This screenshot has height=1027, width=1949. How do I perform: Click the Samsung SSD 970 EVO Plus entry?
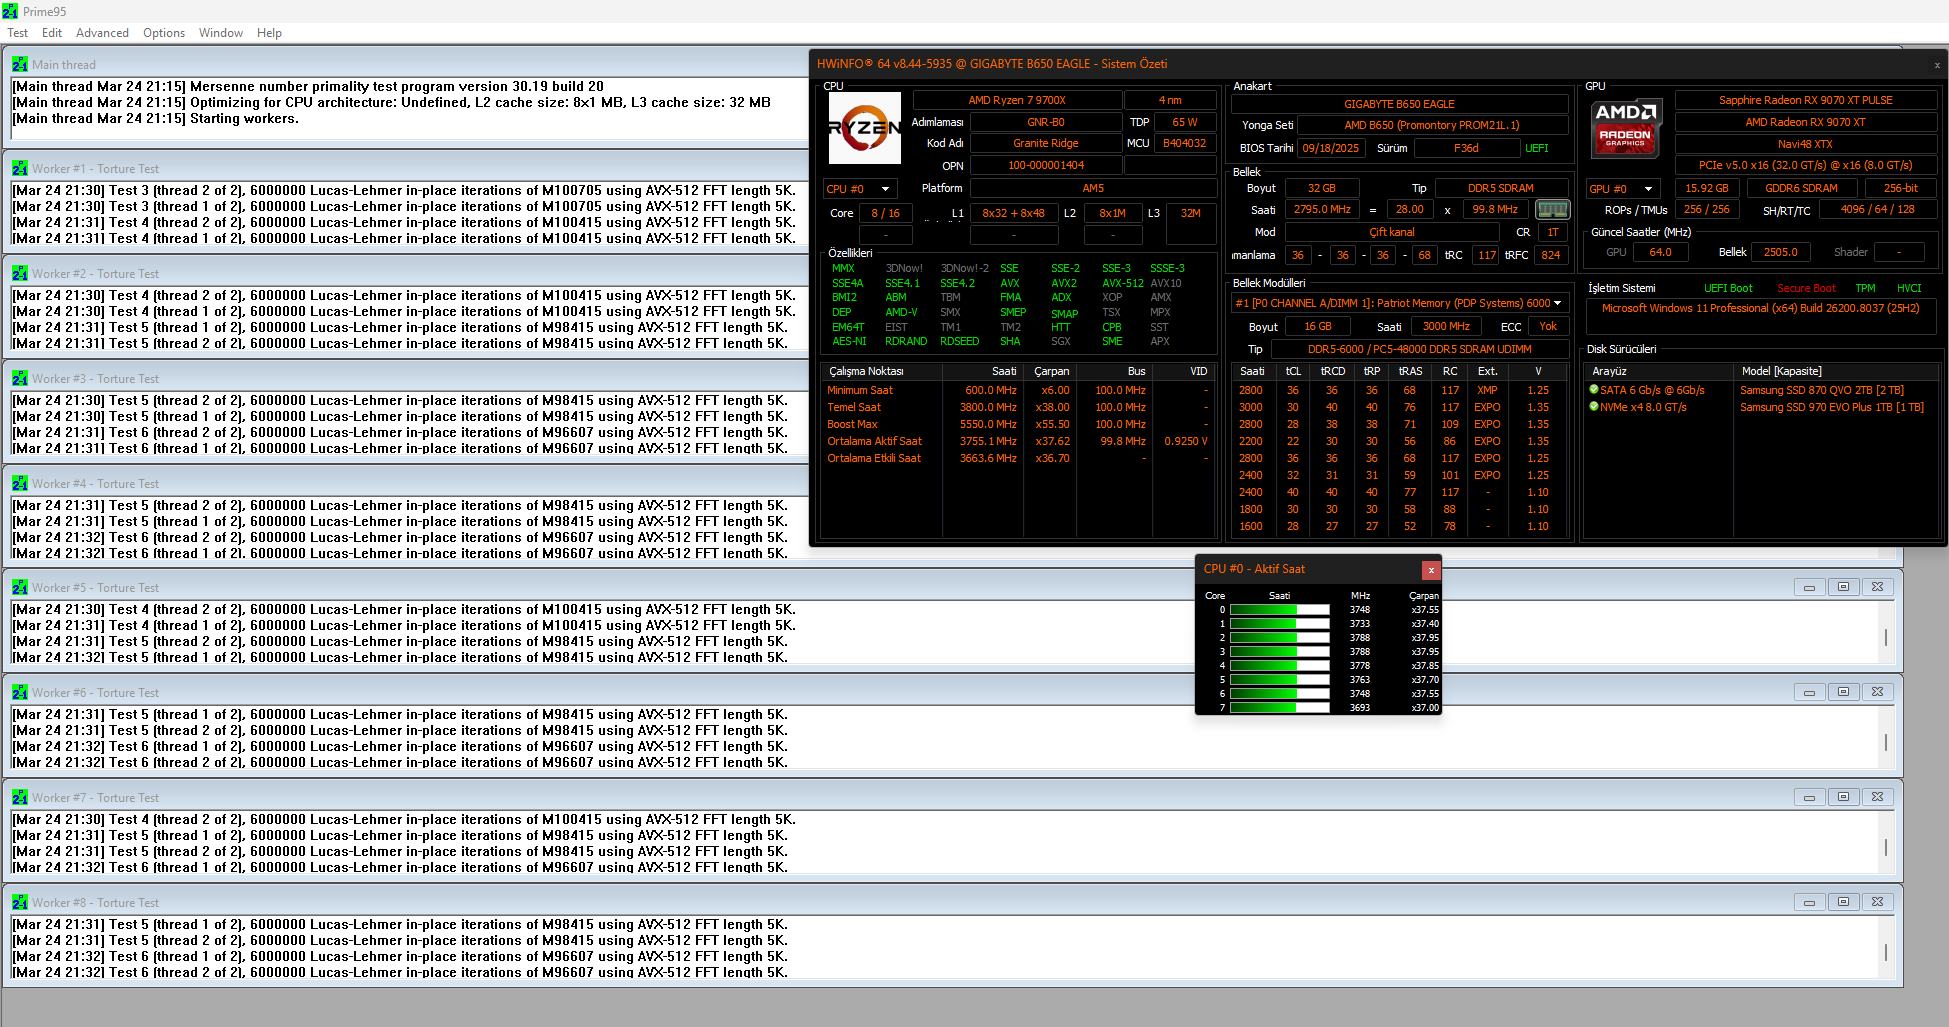pos(1832,407)
